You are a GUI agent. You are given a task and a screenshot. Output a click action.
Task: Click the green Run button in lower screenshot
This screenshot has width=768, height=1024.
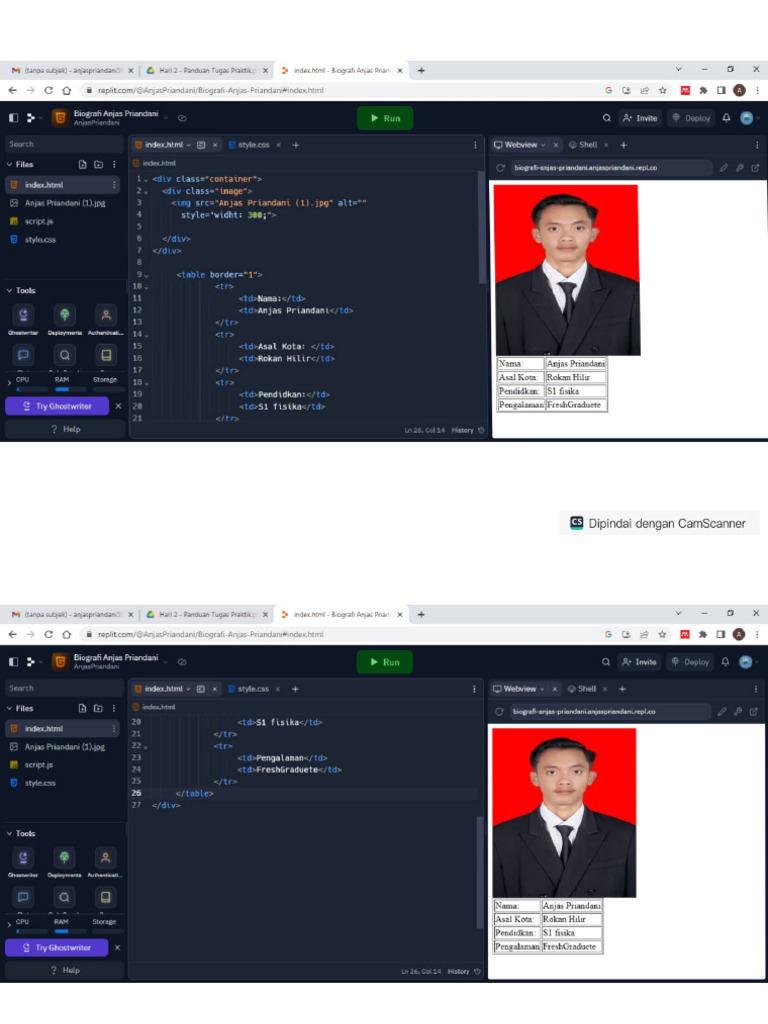[385, 662]
